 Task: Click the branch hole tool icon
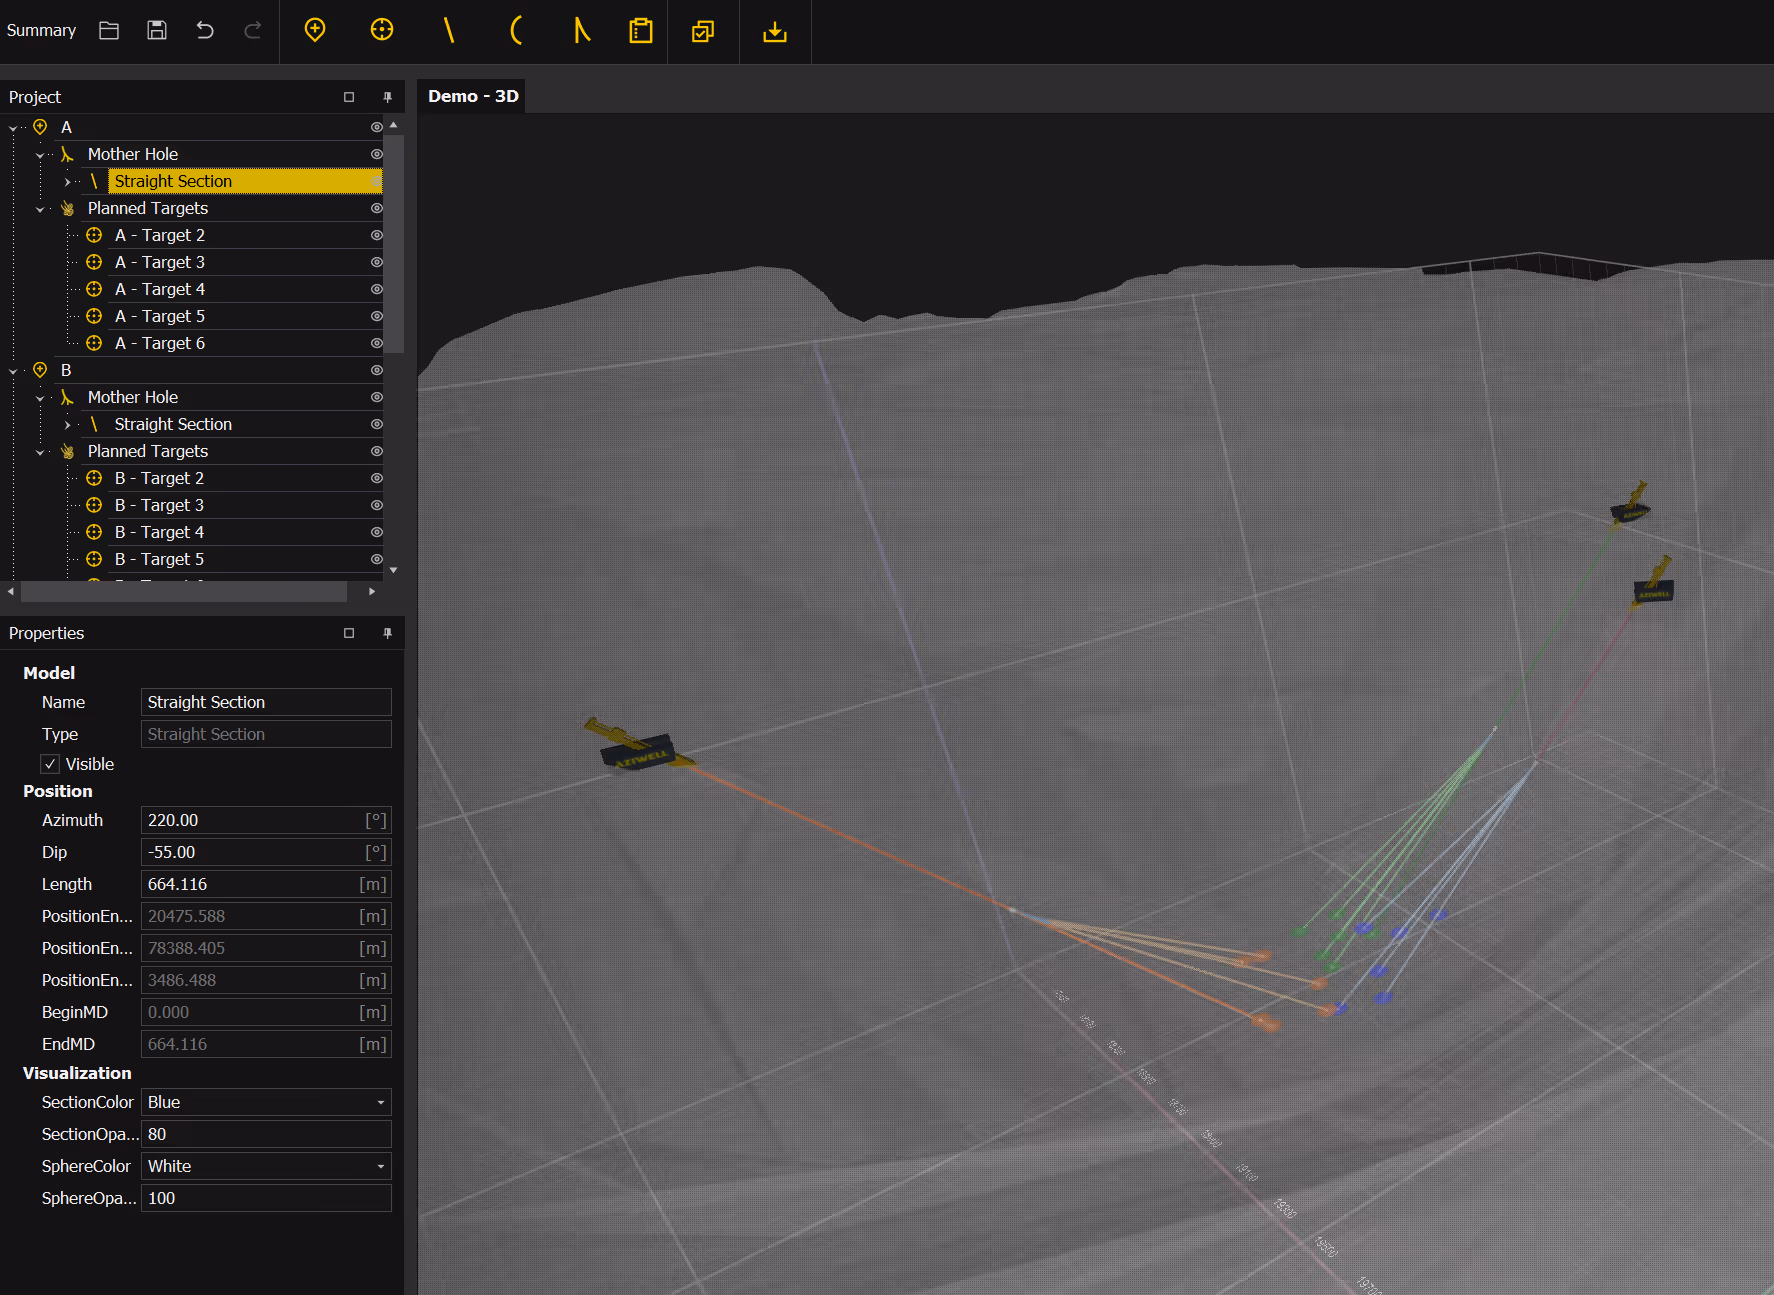pos(581,30)
